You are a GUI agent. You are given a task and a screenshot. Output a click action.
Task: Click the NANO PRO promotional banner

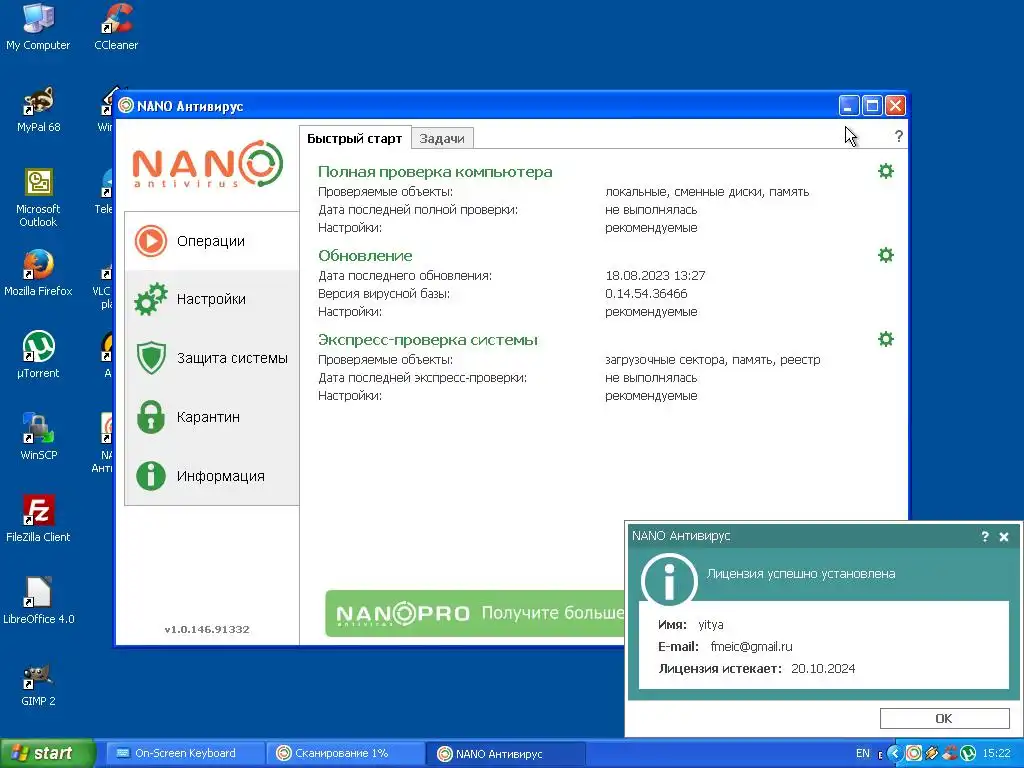475,613
